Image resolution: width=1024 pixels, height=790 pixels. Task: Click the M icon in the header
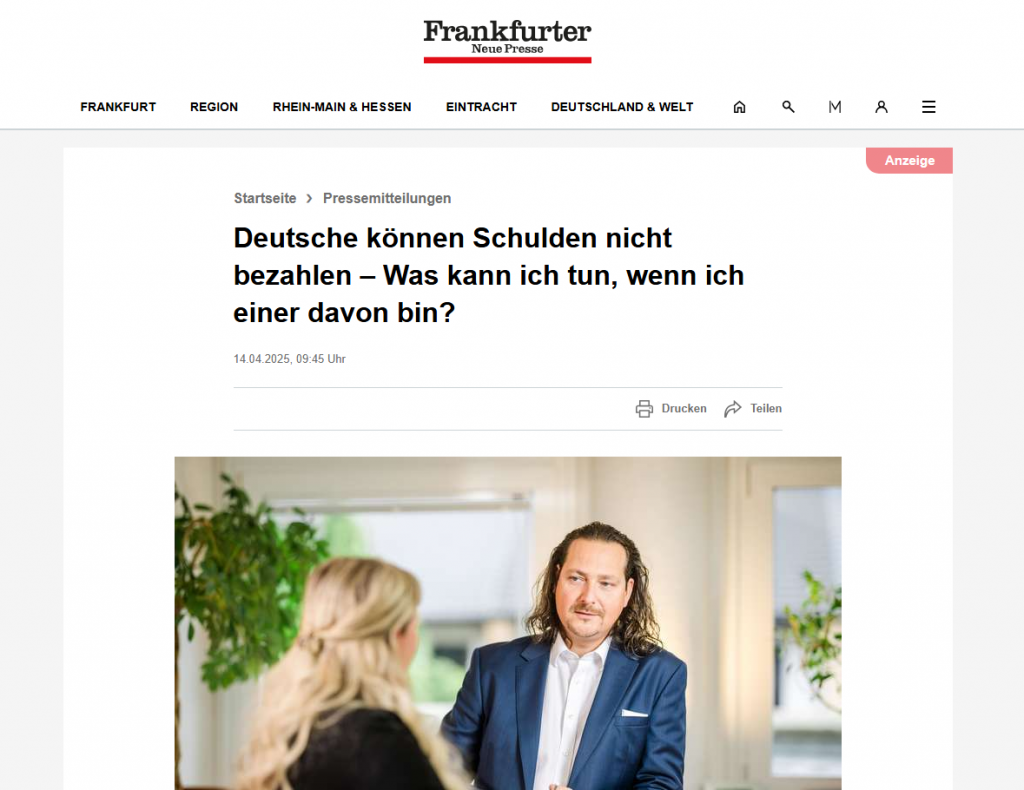pos(835,106)
